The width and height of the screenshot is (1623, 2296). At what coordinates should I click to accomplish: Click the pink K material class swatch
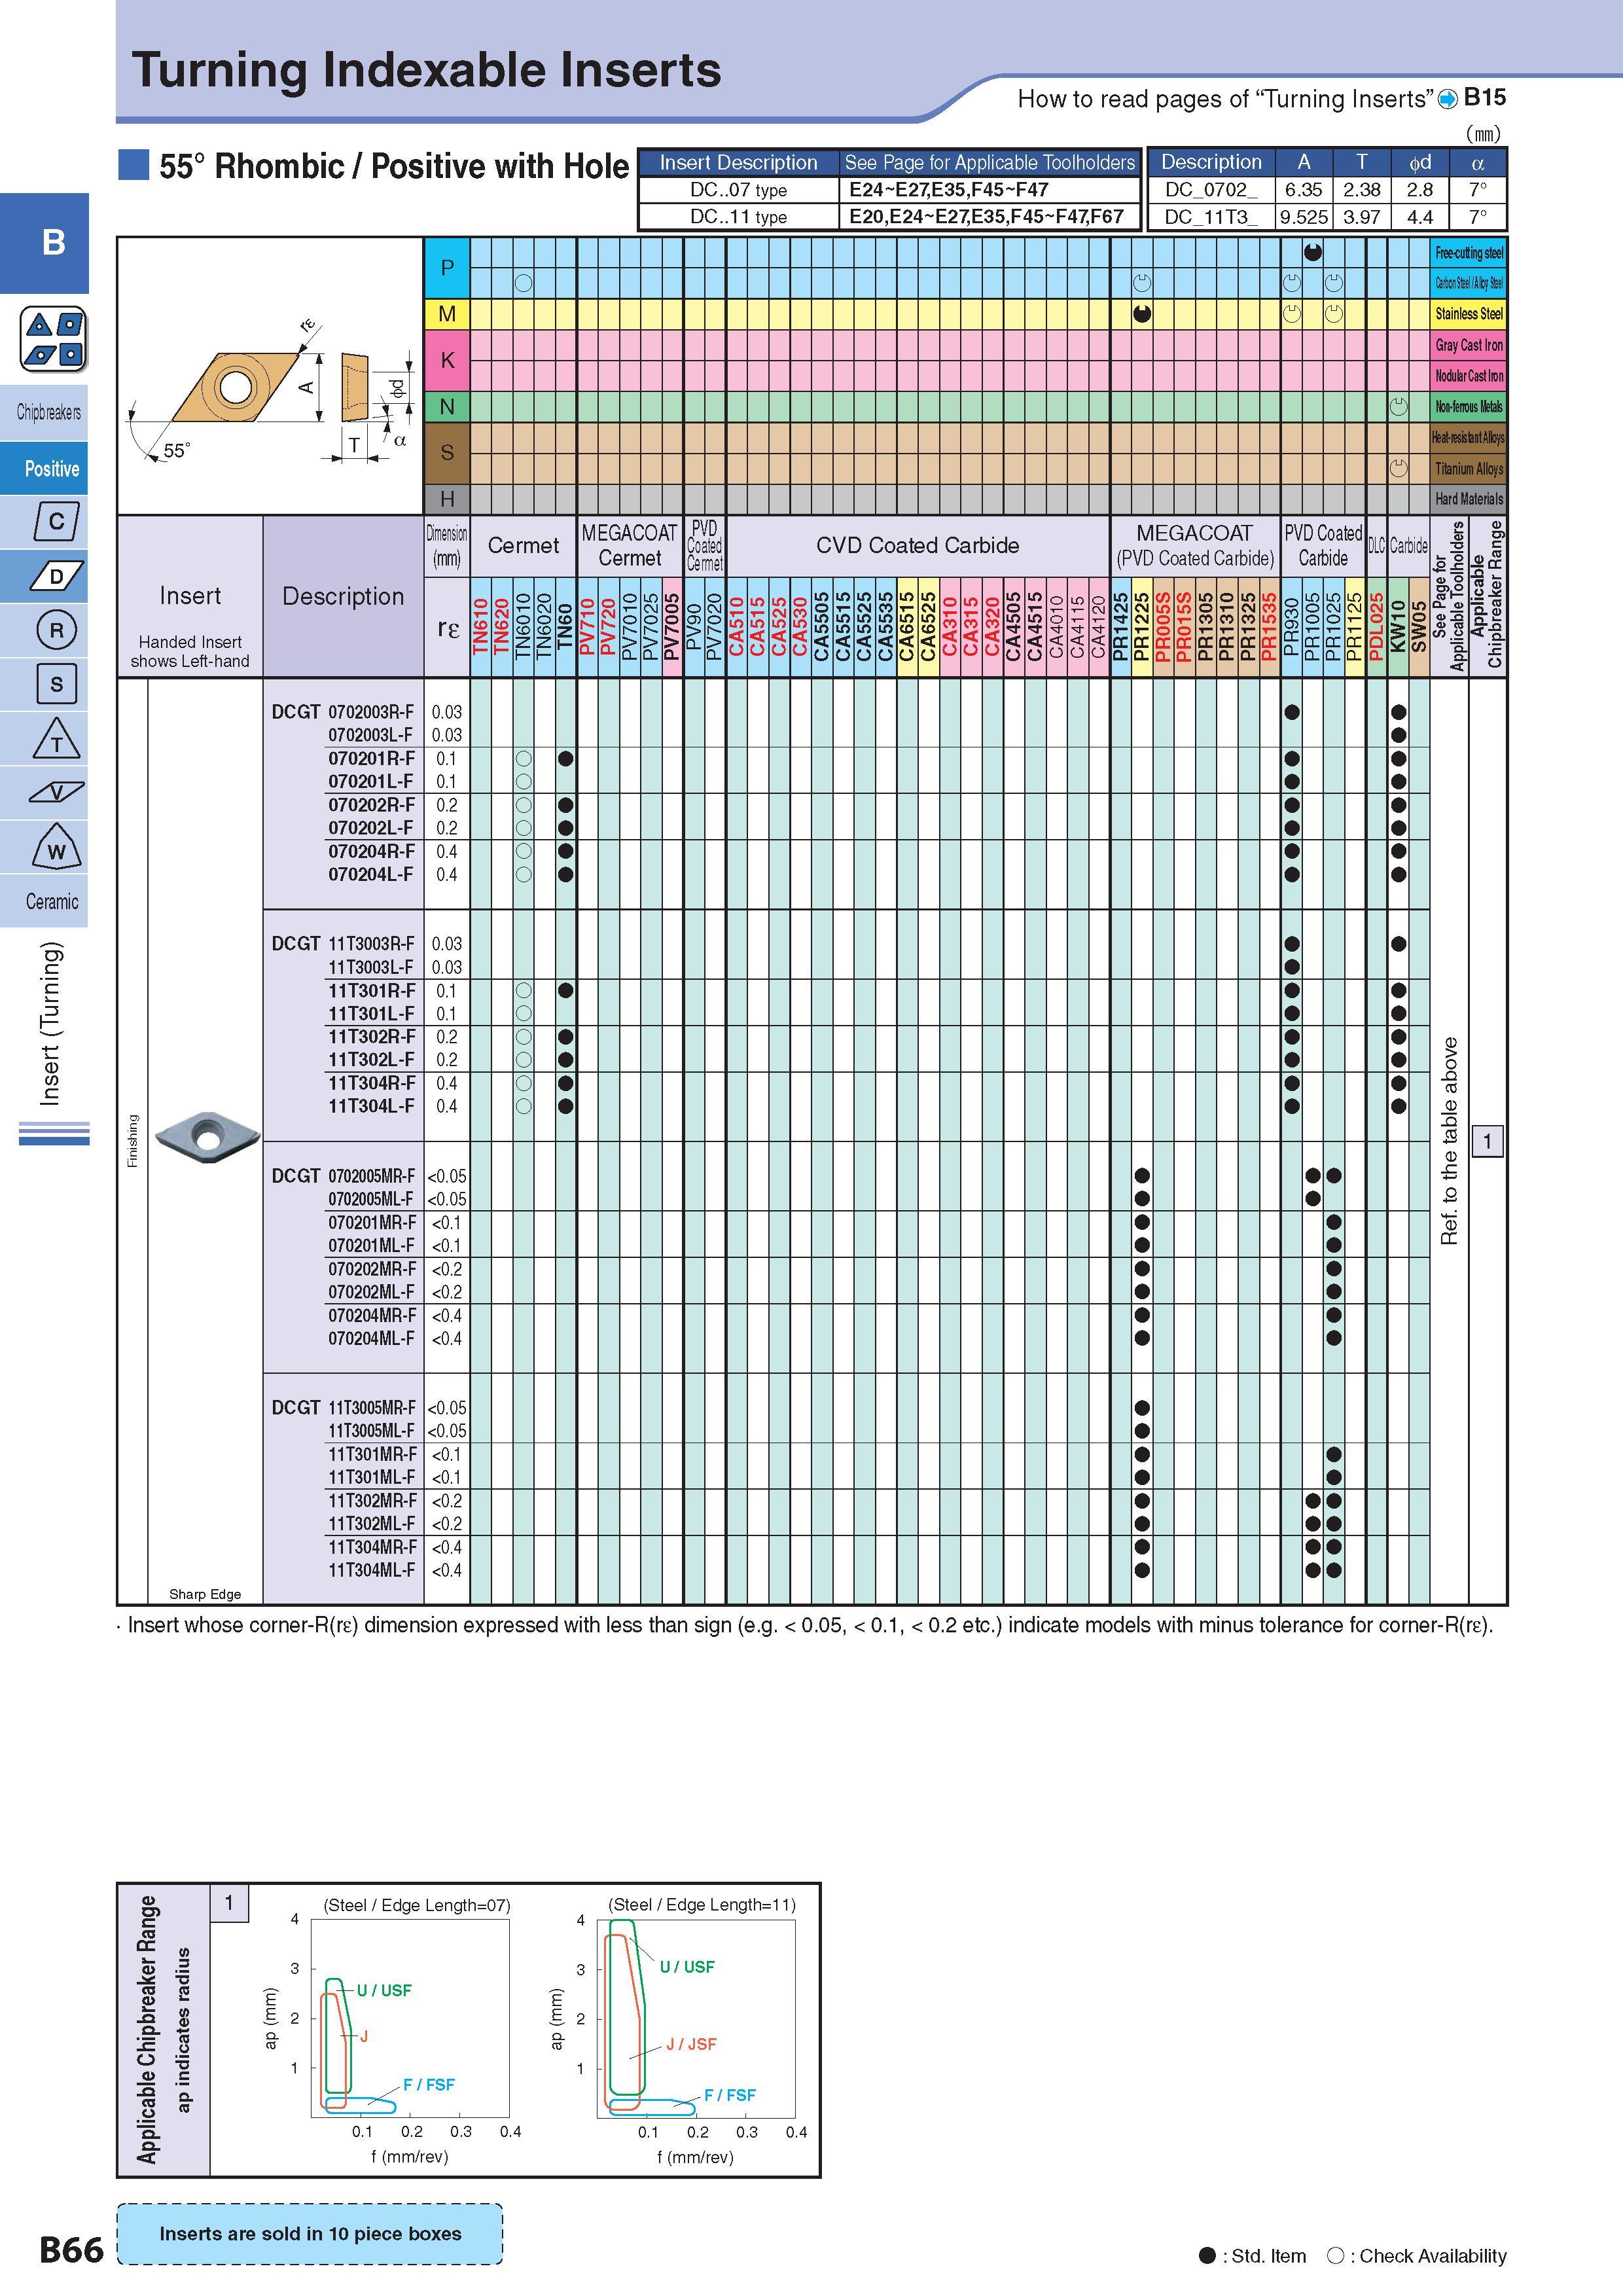(x=447, y=360)
